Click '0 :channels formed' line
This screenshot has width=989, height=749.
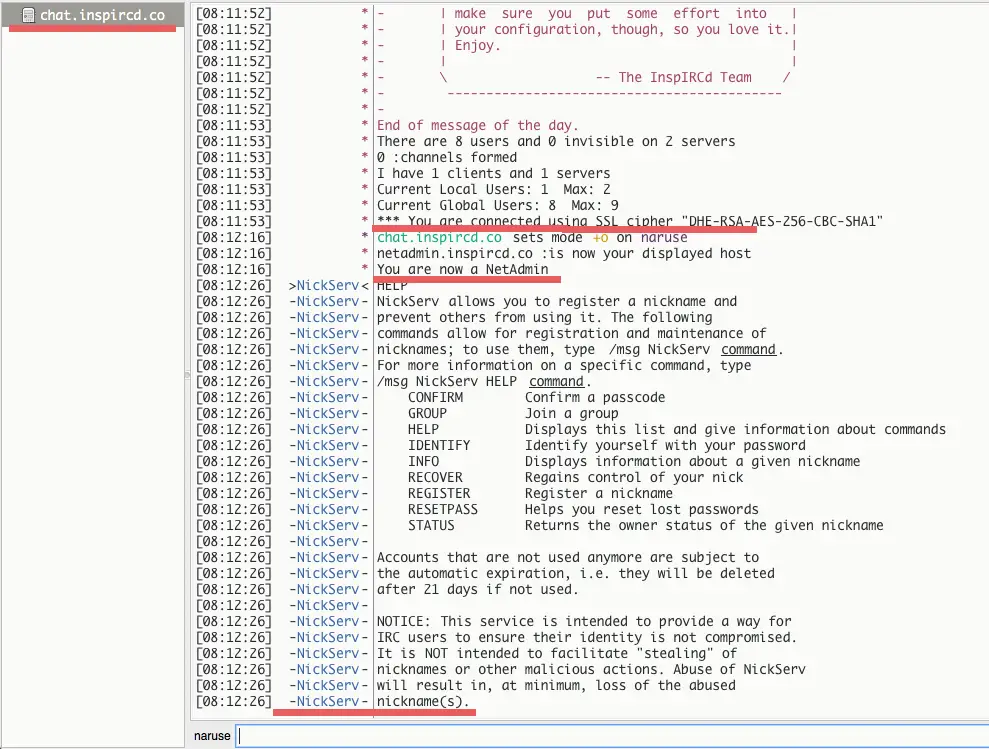pyautogui.click(x=447, y=158)
